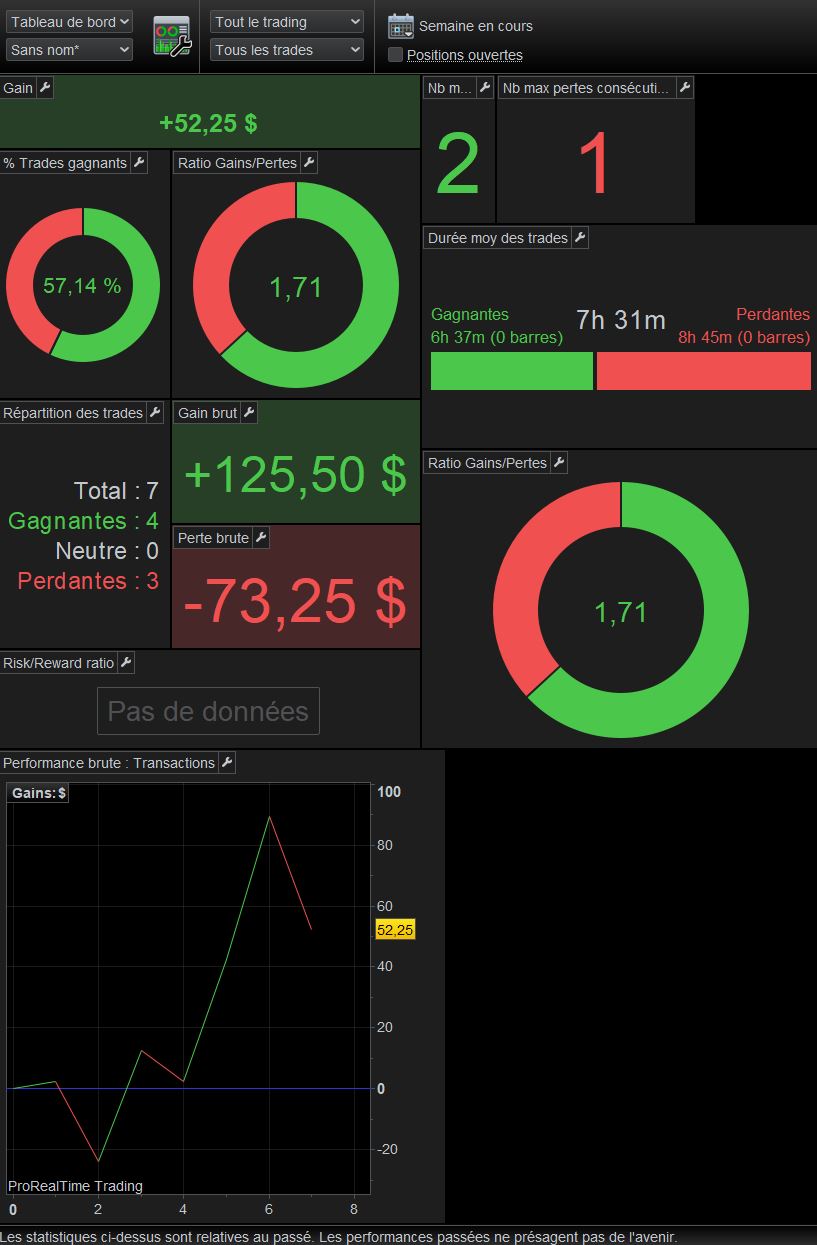
Task: Open wrench settings for Répartition des trades
Action: tap(155, 413)
